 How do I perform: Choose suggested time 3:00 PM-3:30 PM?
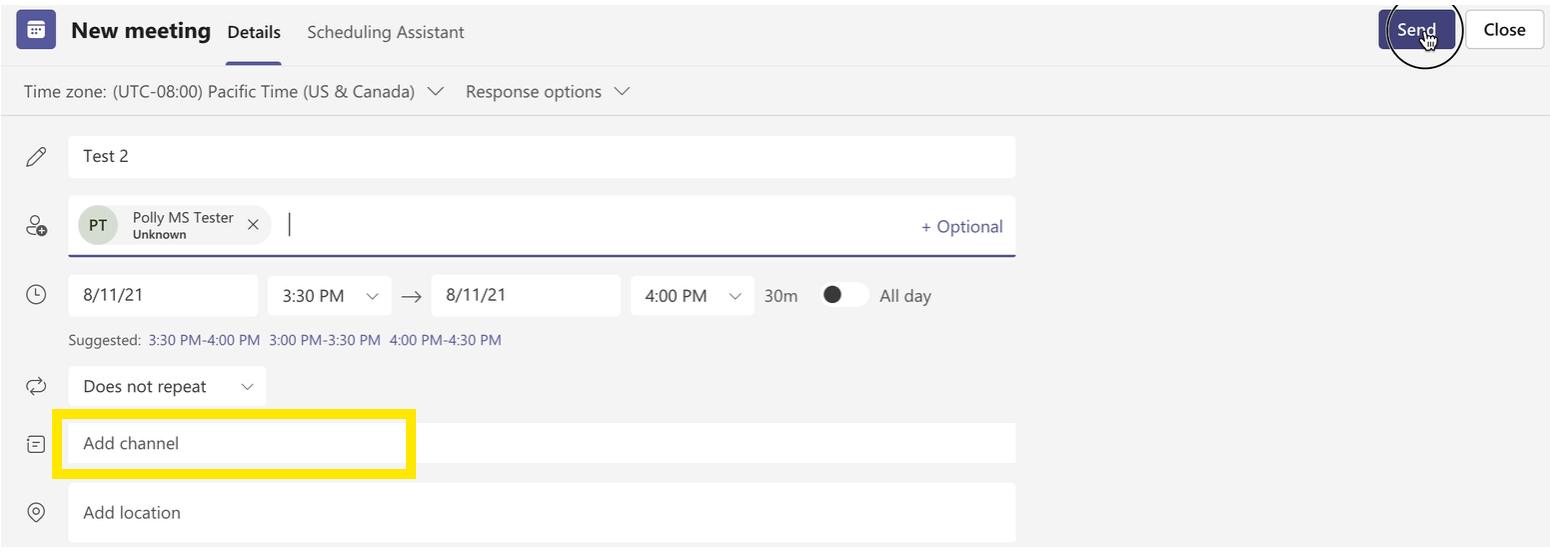click(325, 340)
